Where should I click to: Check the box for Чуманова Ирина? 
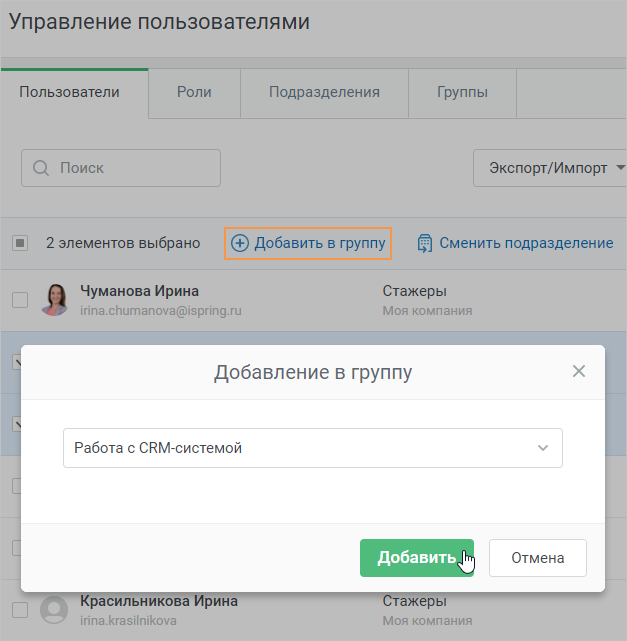coord(20,300)
